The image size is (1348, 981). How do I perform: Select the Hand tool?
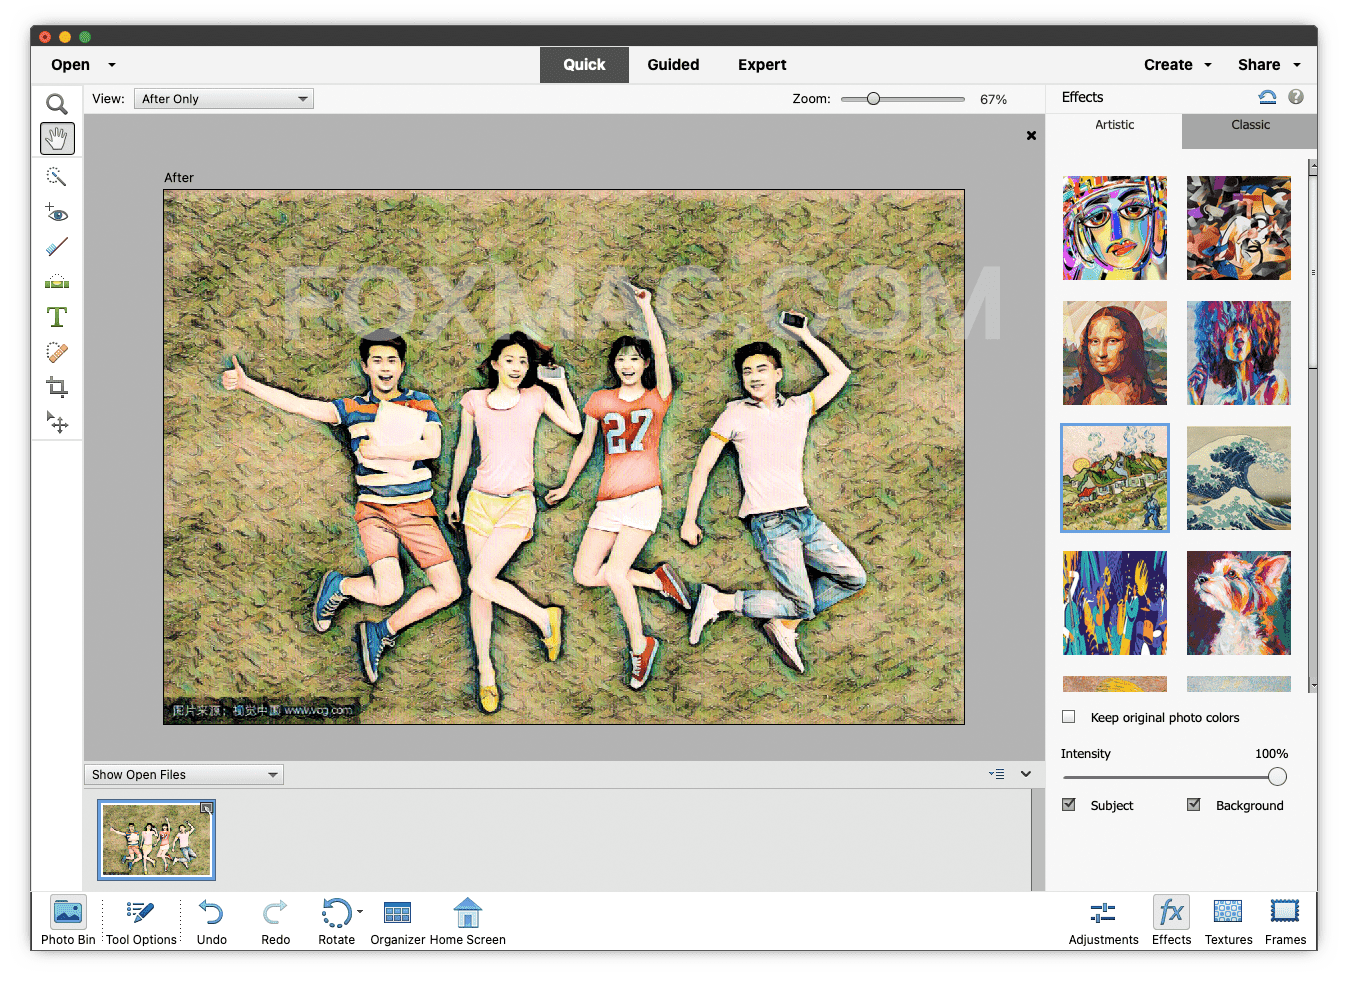pyautogui.click(x=57, y=138)
